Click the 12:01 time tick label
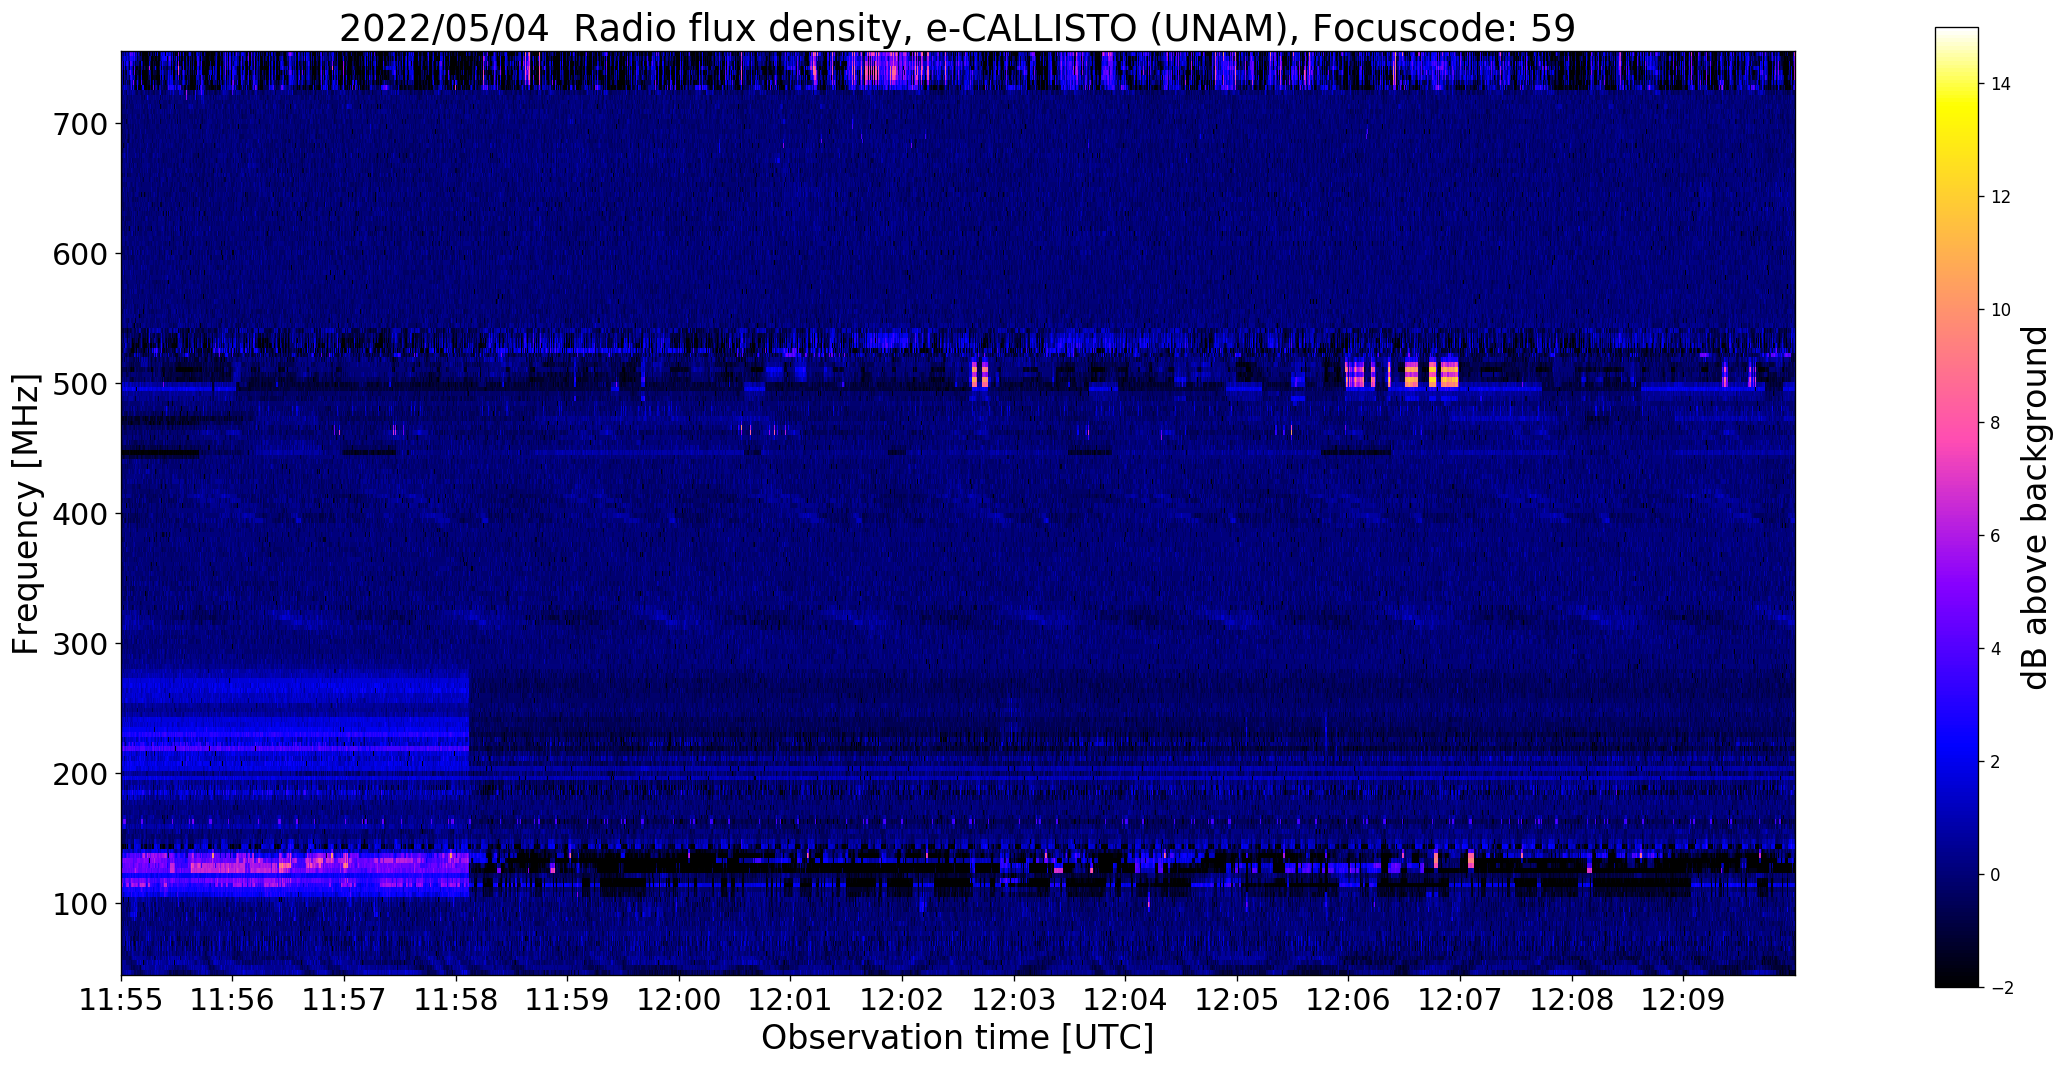 pos(791,1000)
